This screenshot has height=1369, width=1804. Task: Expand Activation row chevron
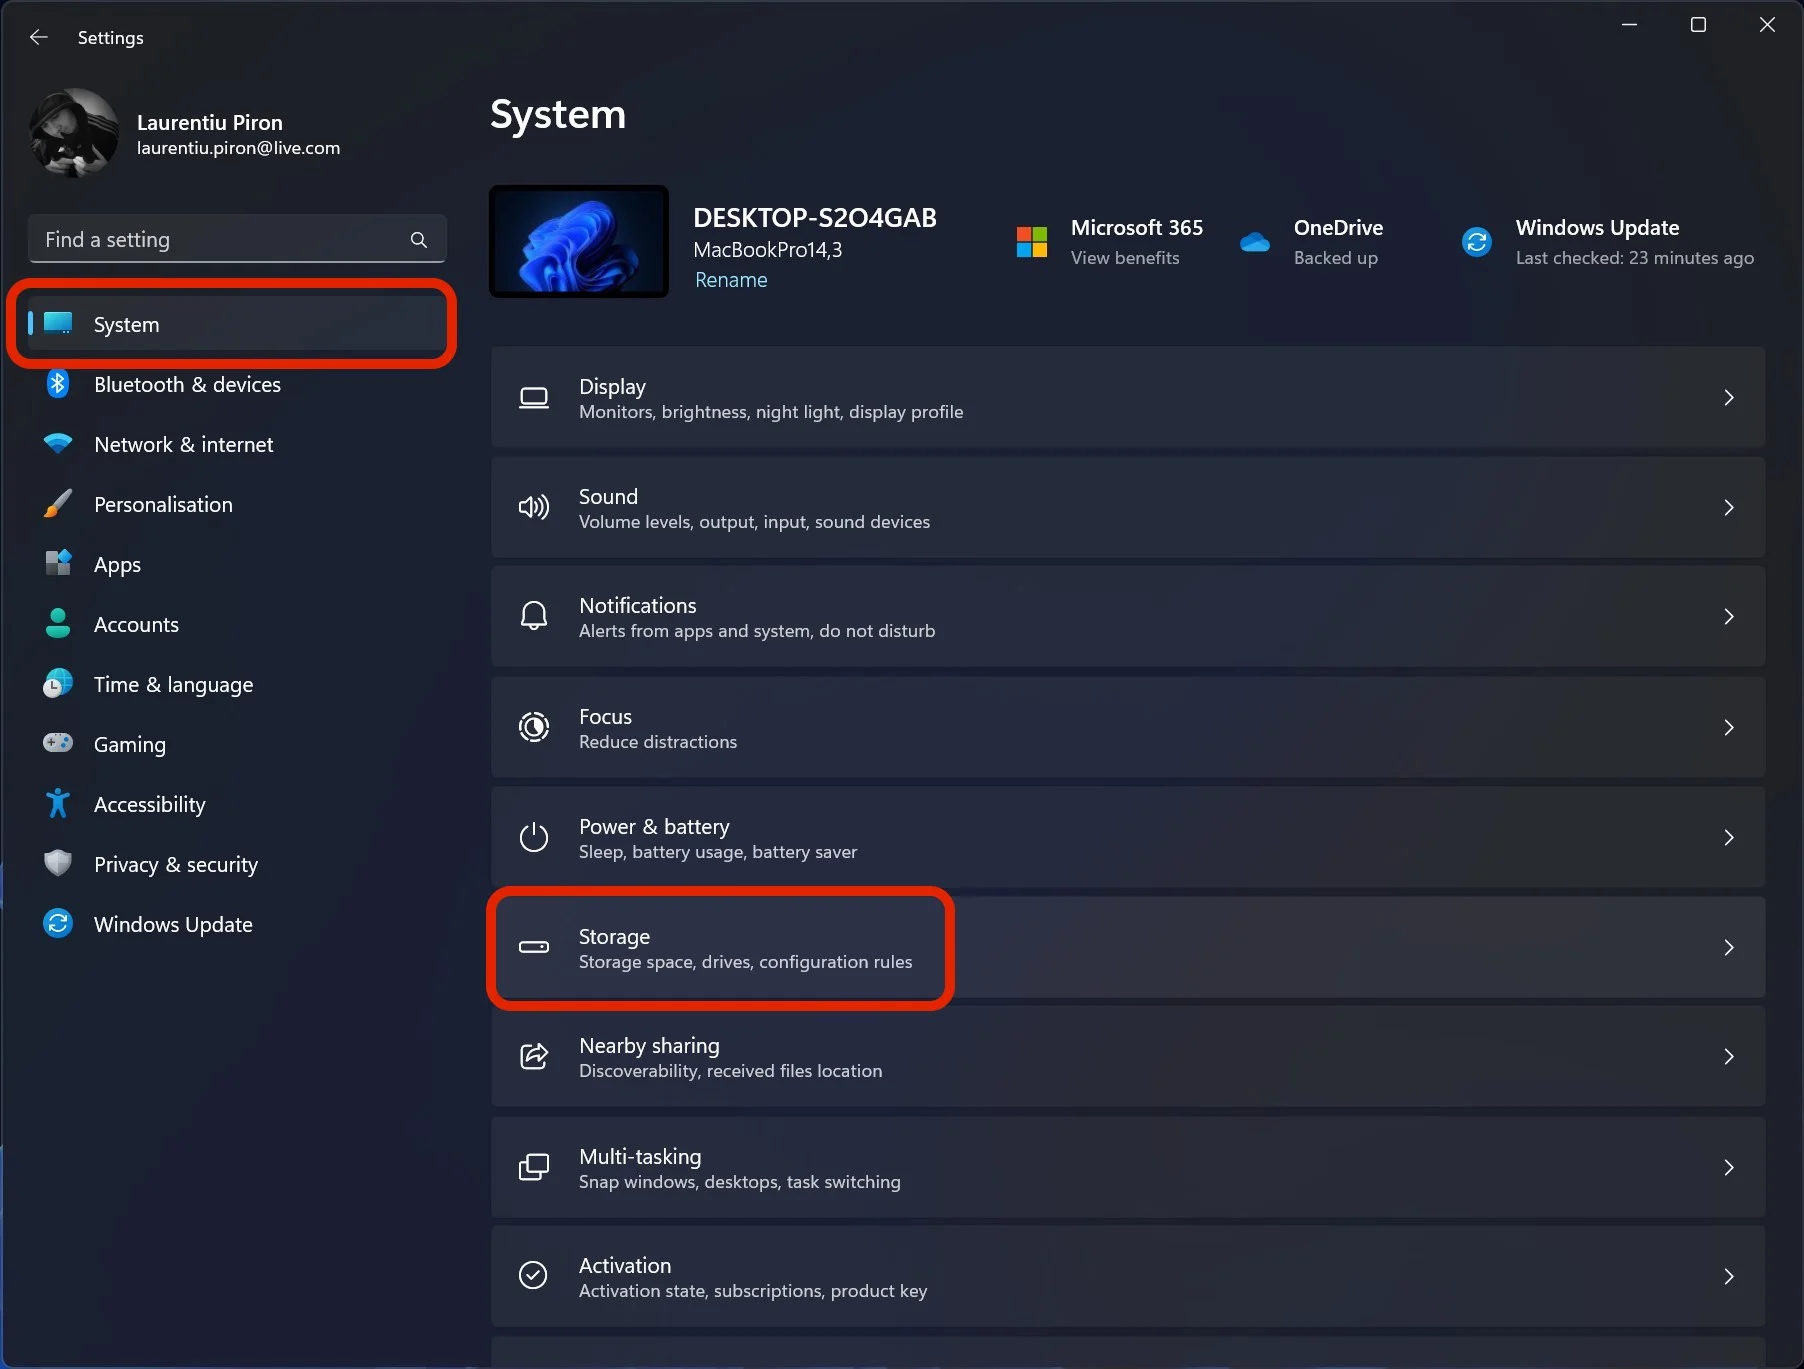pos(1729,1276)
